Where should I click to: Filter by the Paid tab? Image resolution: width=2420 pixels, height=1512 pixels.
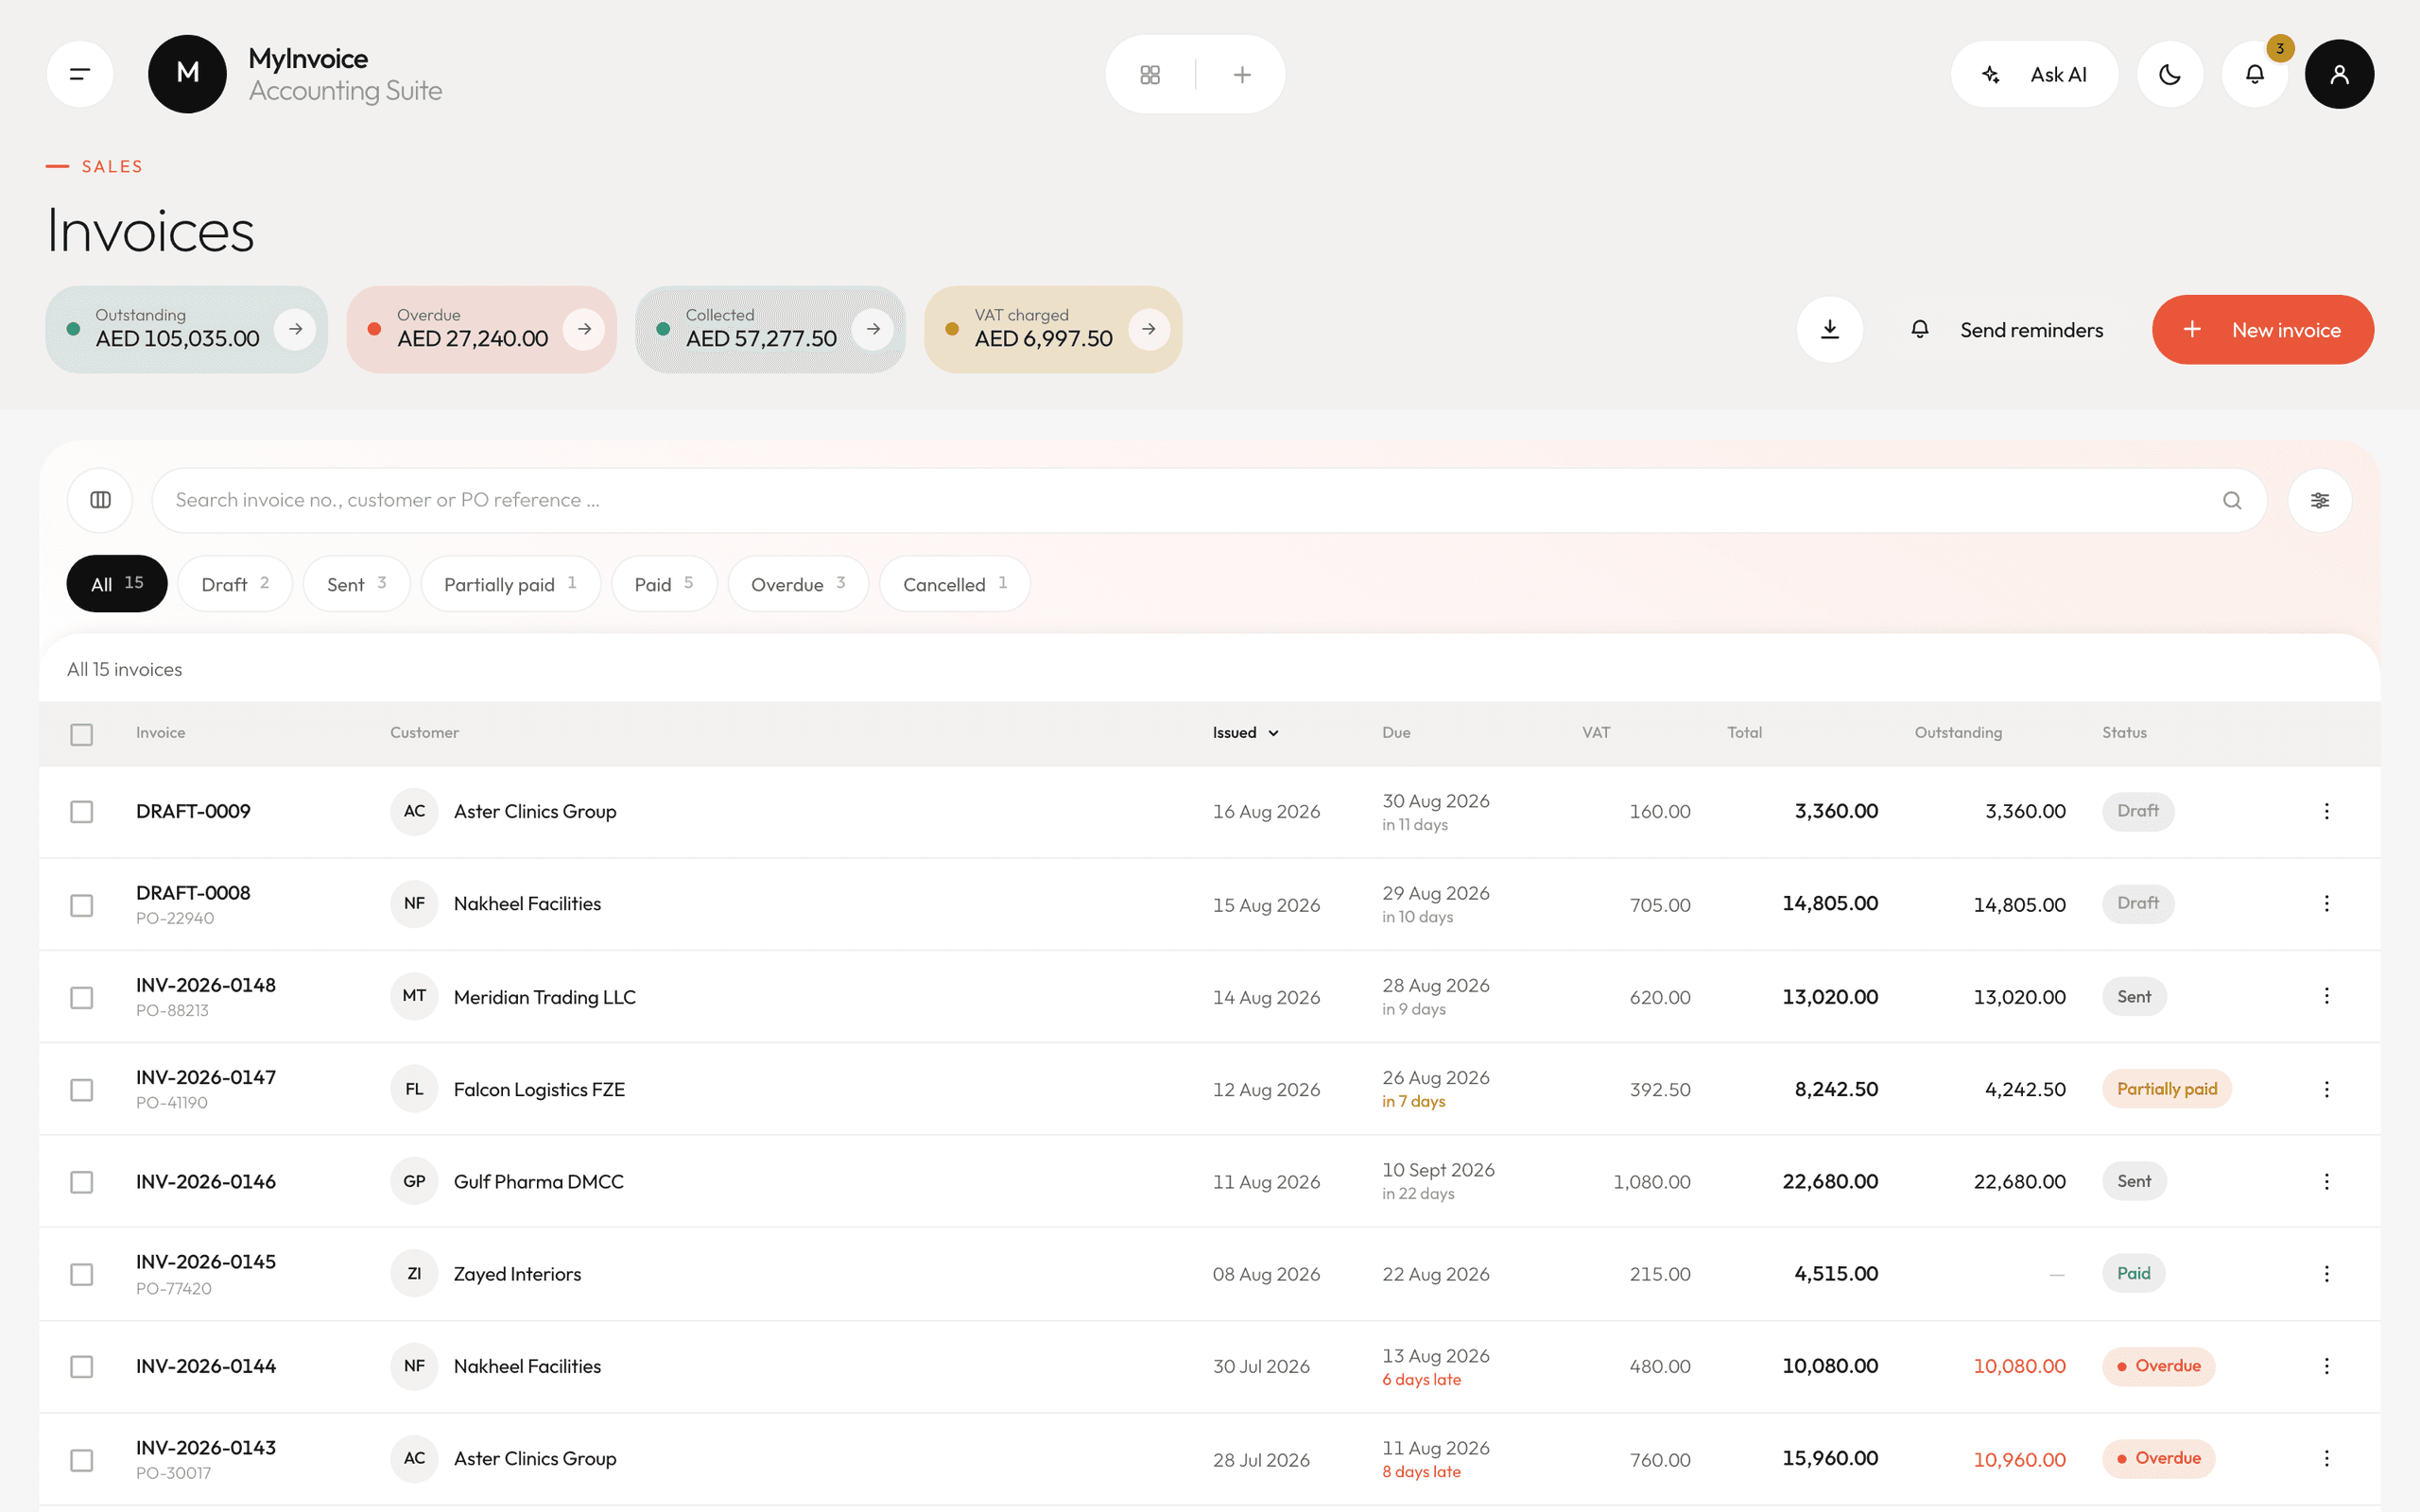[664, 584]
